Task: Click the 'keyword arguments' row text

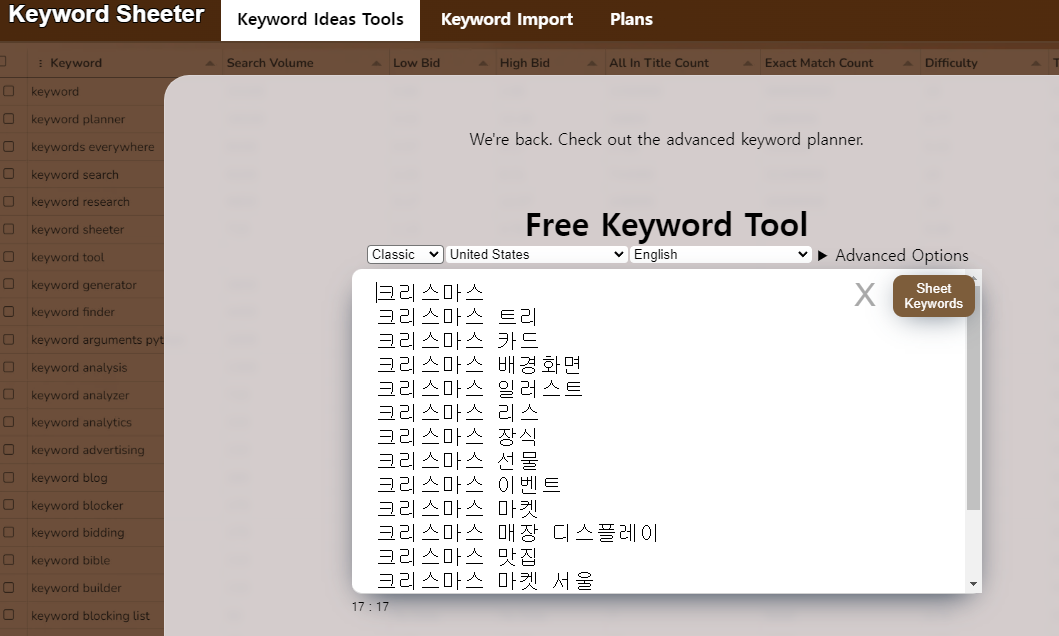Action: point(97,340)
